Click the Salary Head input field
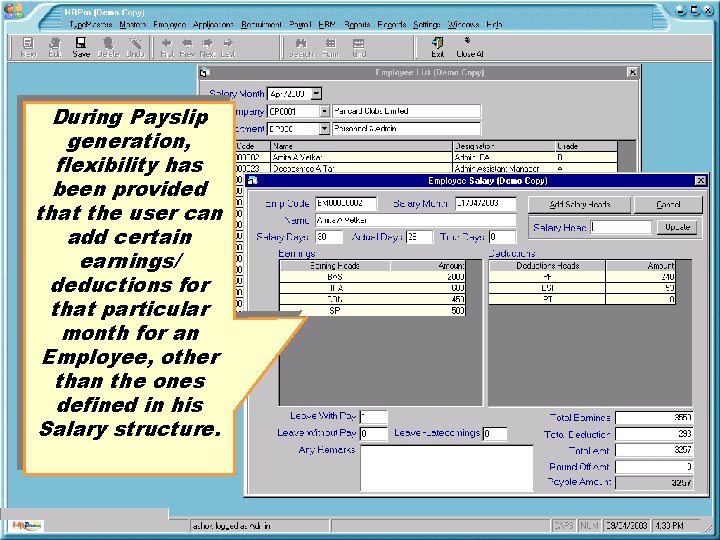The image size is (720, 540). (x=621, y=227)
